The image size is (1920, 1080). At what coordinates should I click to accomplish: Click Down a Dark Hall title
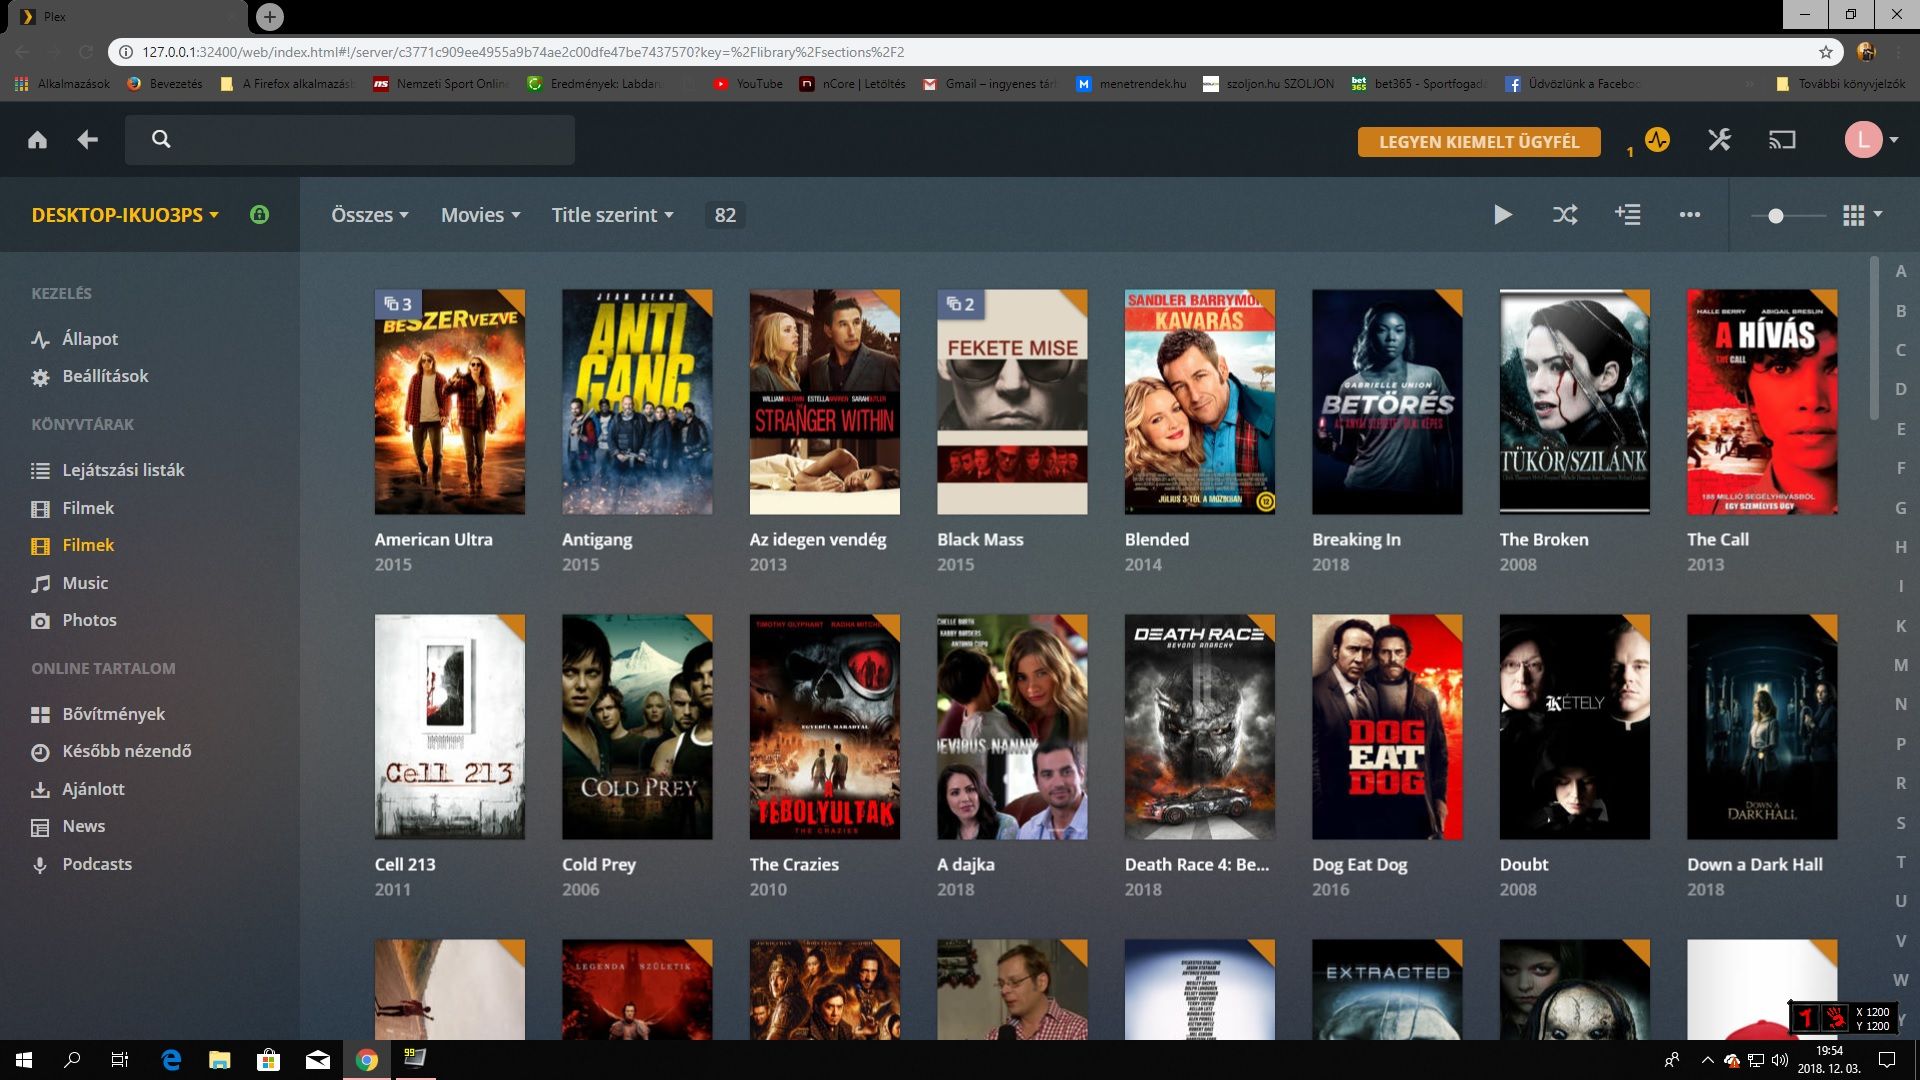coord(1755,864)
